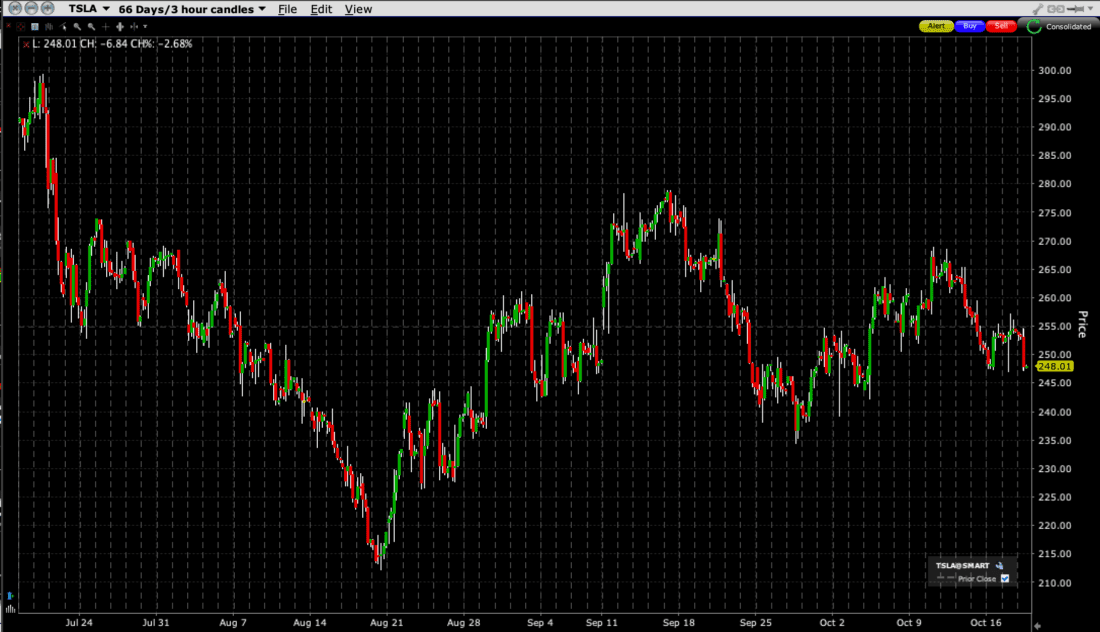1100x632 pixels.
Task: Click the L: 248.01 quote readout
Action: click(54, 43)
